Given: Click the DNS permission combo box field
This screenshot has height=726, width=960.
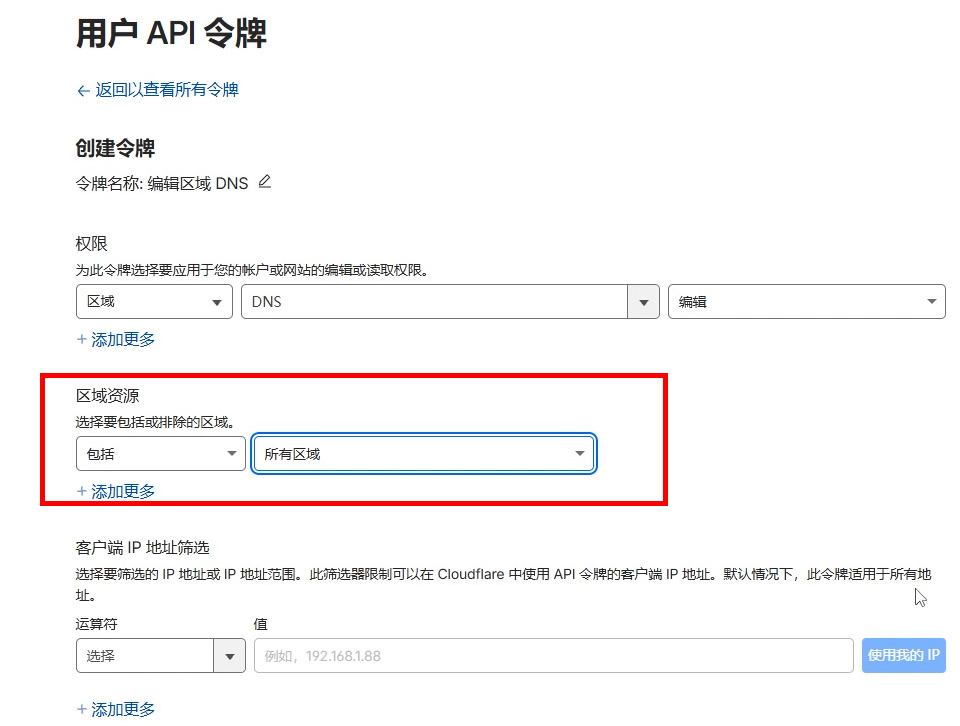Looking at the screenshot, I should click(433, 302).
